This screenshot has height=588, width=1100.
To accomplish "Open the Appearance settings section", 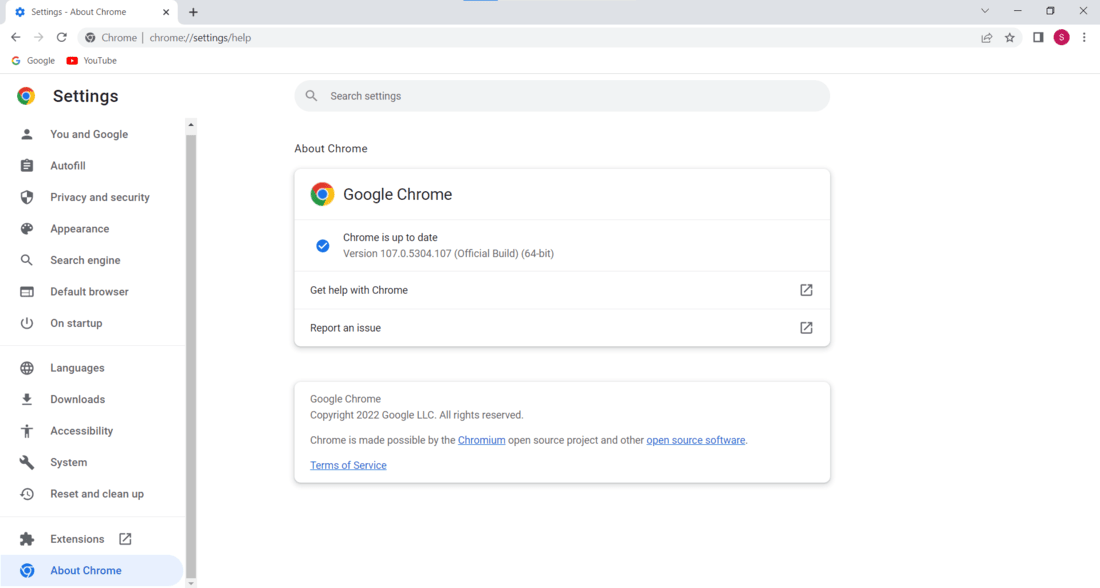I will (x=79, y=229).
